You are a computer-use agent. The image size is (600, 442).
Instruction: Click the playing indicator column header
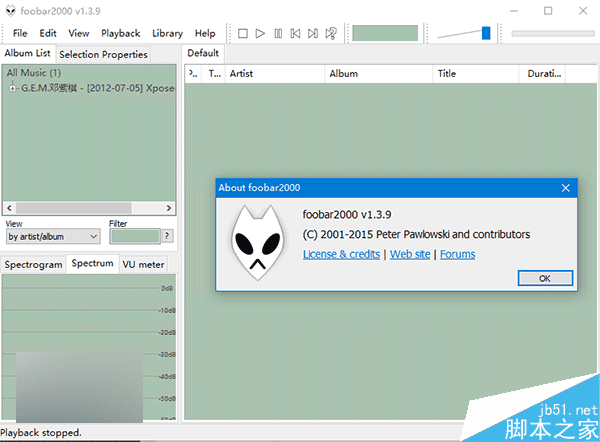pos(194,74)
